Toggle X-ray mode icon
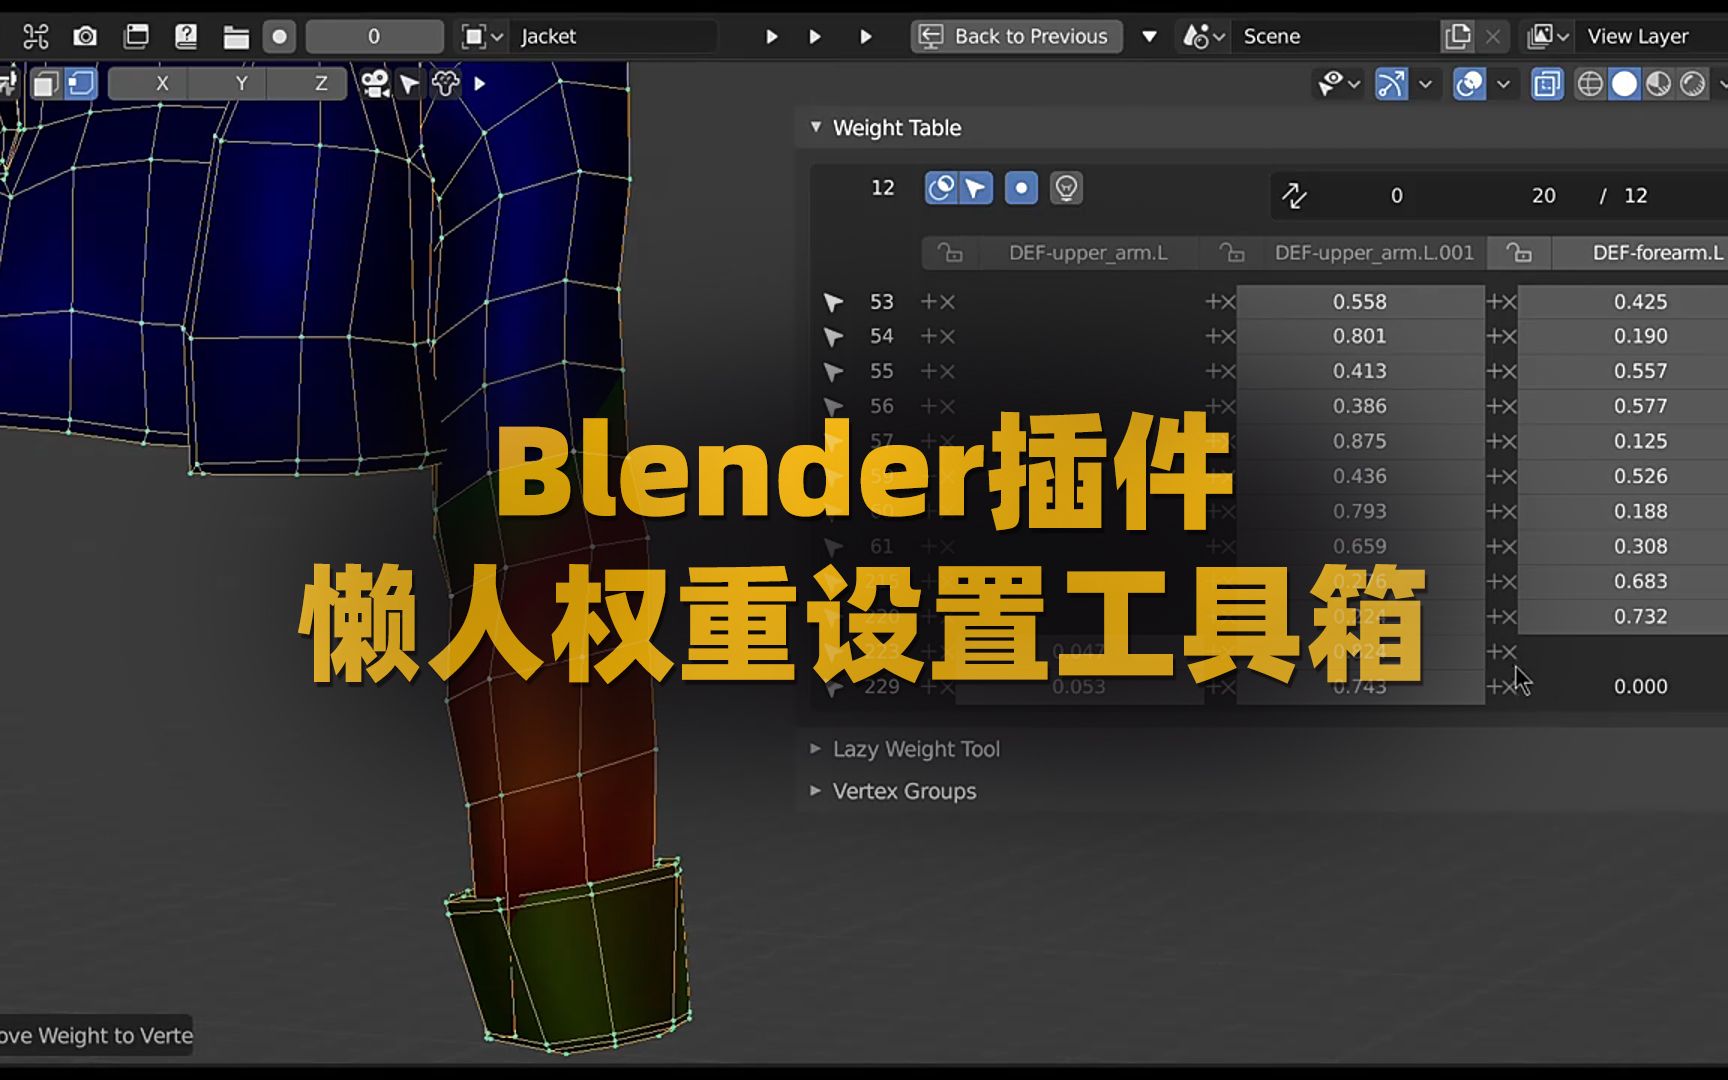 pyautogui.click(x=1547, y=84)
